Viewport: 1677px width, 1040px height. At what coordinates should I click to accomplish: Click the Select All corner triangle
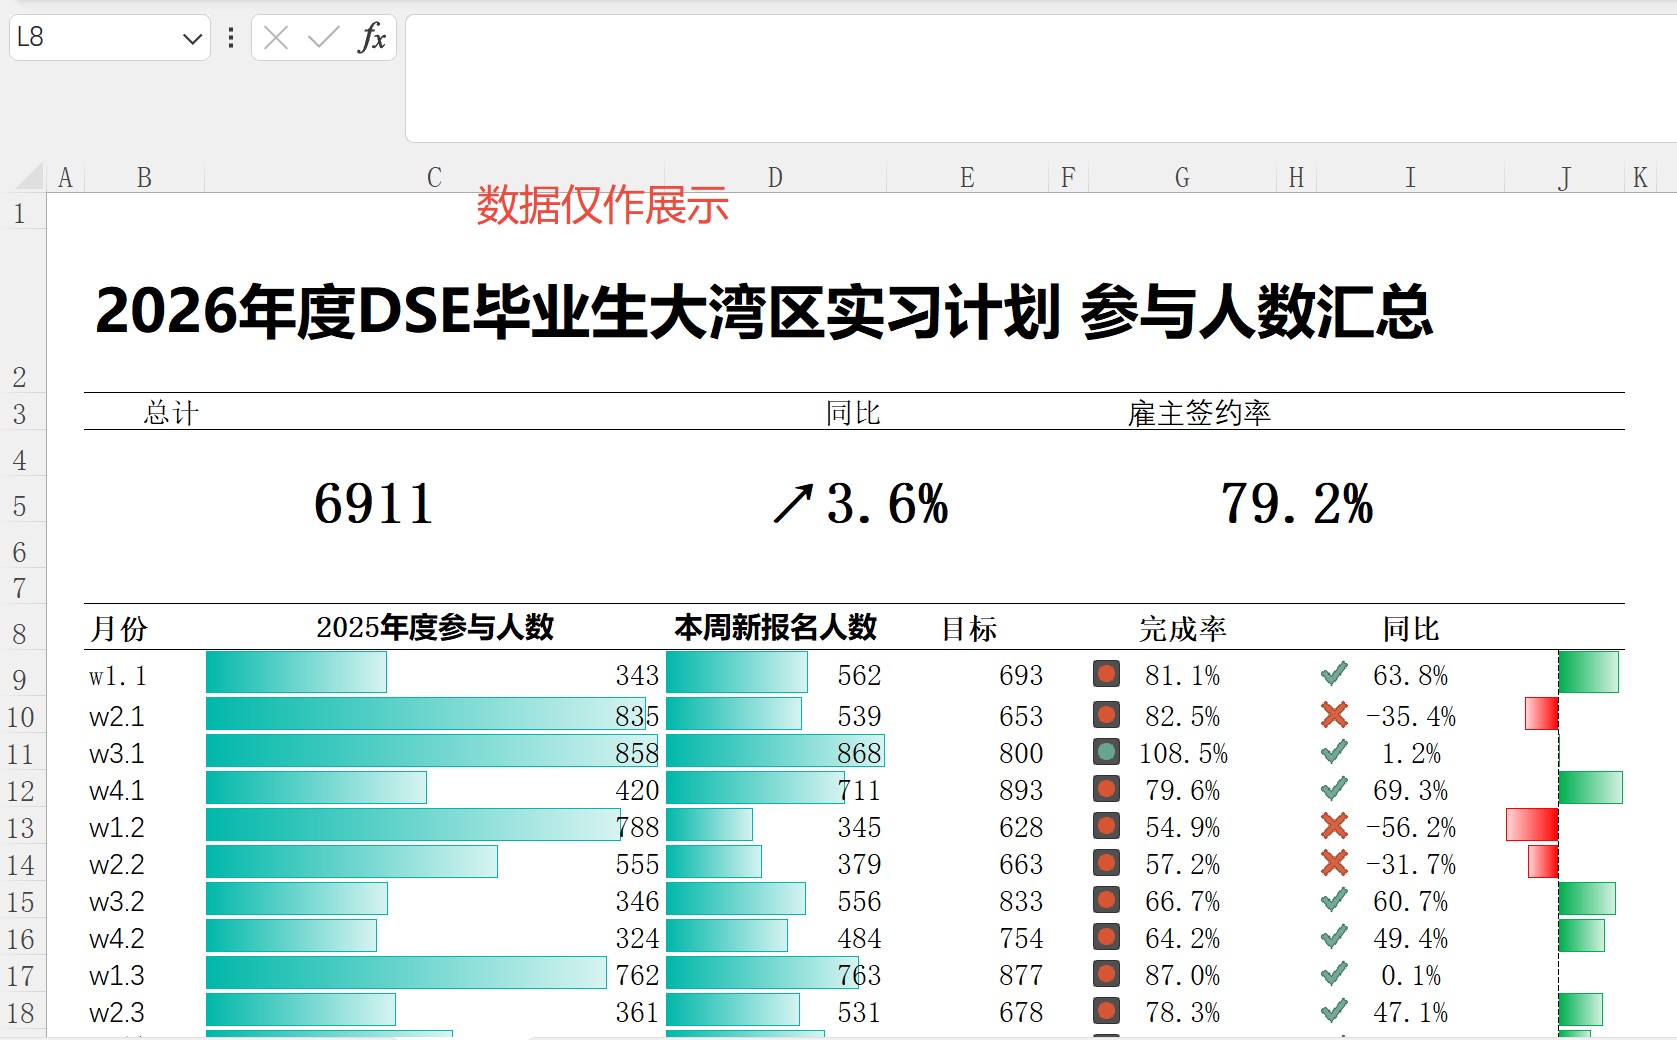30,177
